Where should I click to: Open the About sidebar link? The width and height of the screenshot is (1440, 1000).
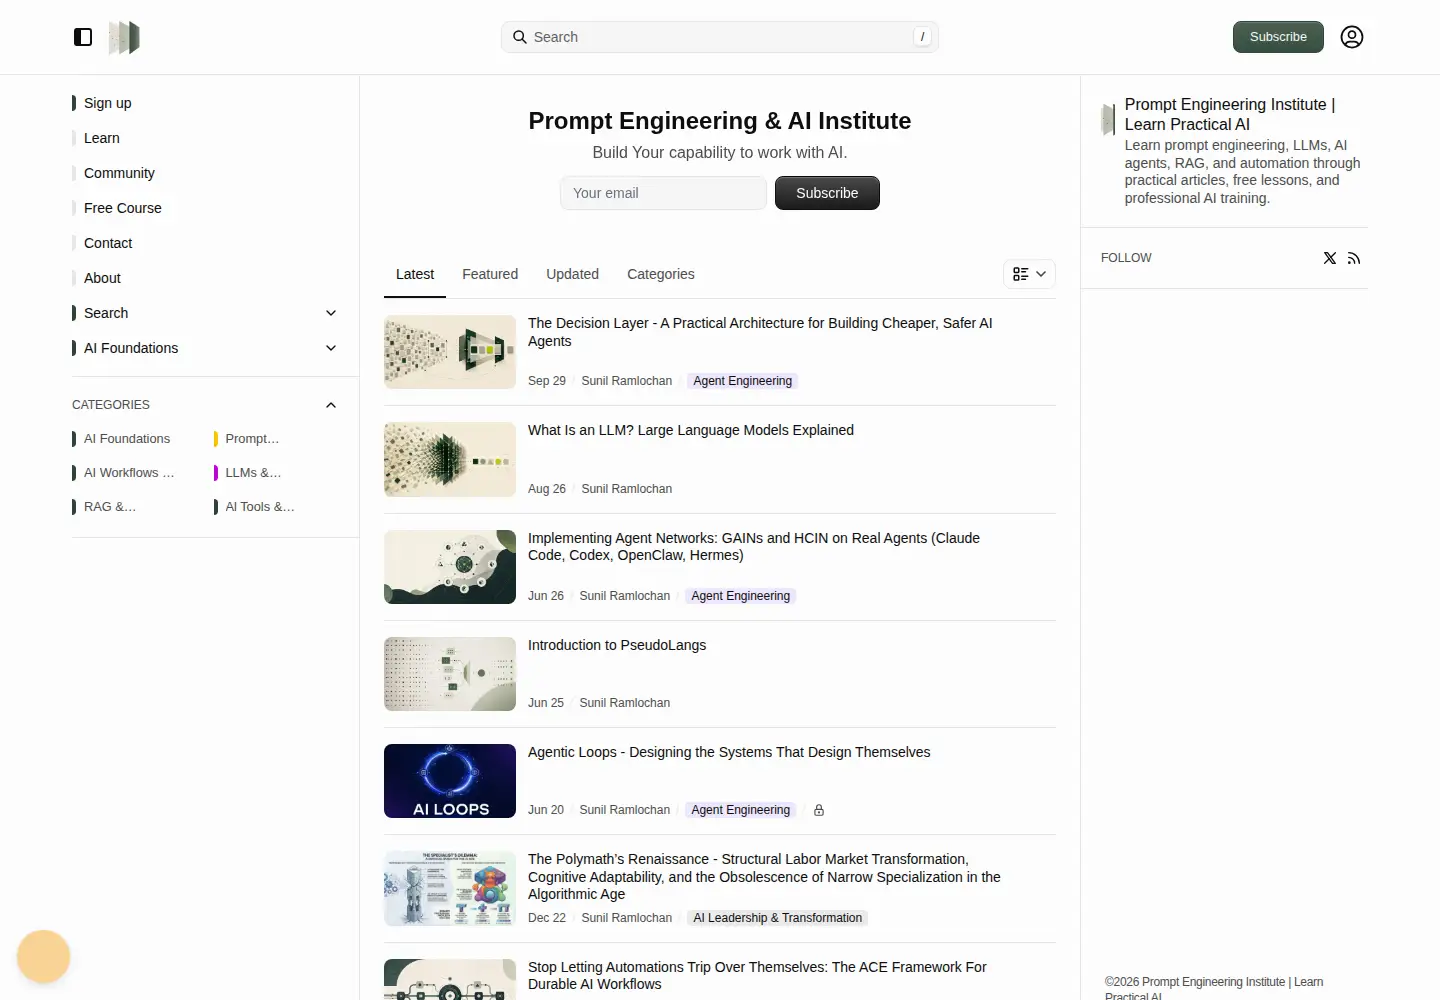click(x=102, y=278)
